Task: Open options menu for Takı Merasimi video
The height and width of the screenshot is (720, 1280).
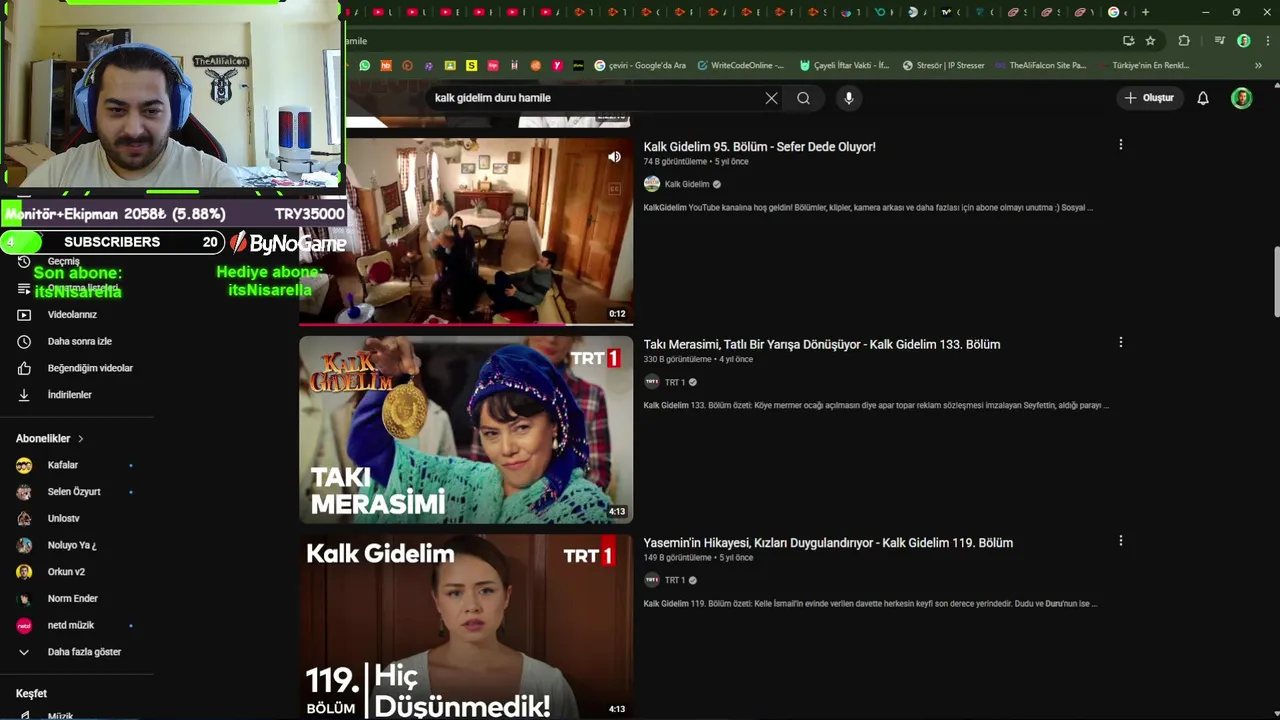Action: 1121,343
